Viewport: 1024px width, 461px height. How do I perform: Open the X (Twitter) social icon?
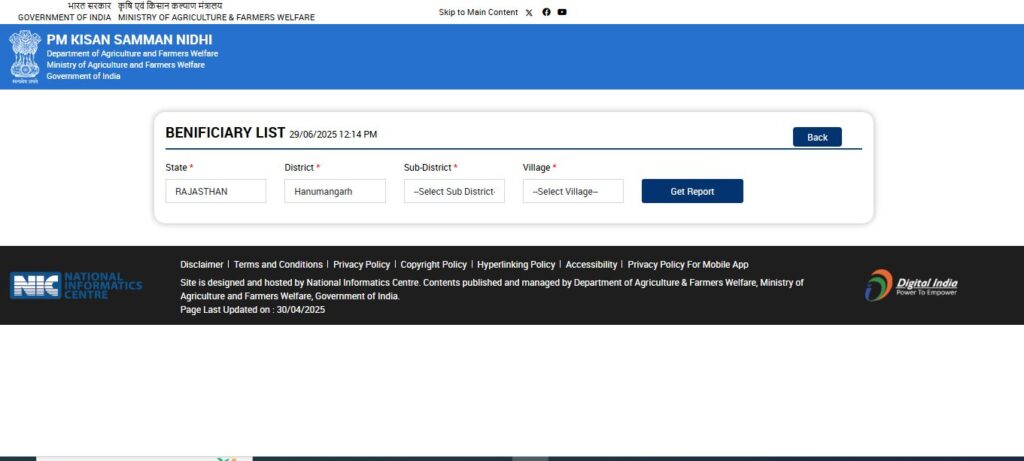pyautogui.click(x=529, y=13)
